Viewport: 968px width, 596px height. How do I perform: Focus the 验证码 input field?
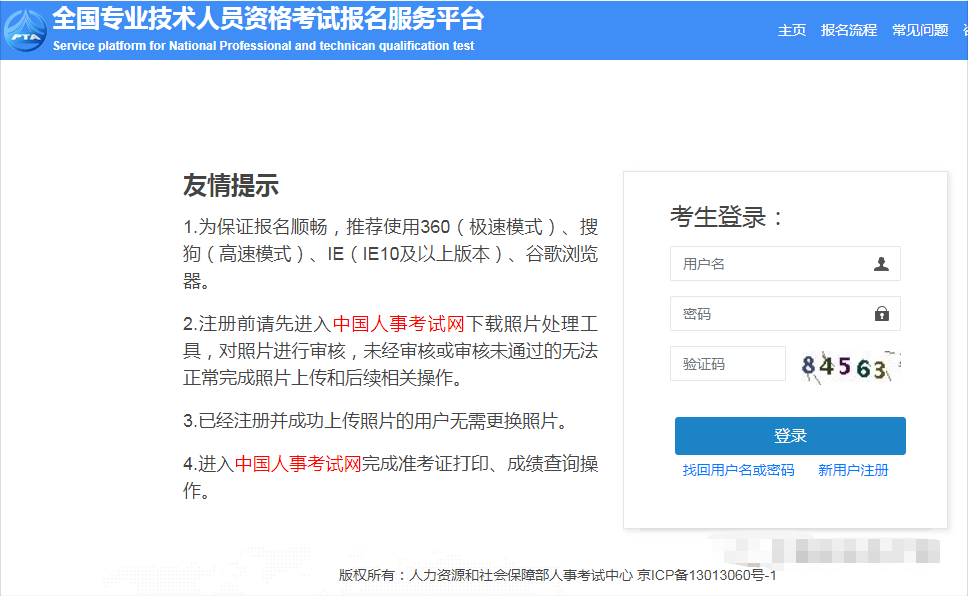click(728, 364)
